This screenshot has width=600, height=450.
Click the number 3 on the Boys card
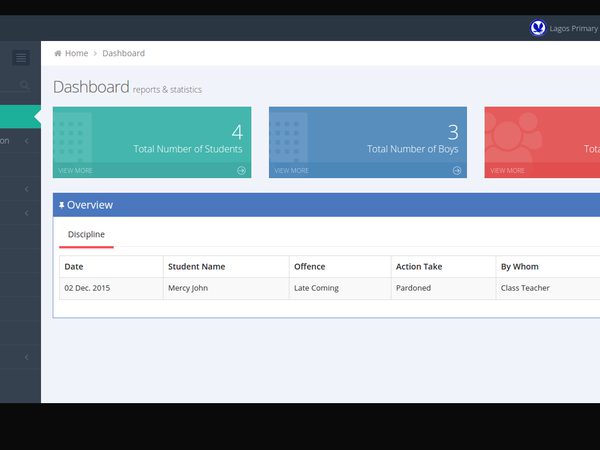tap(453, 132)
